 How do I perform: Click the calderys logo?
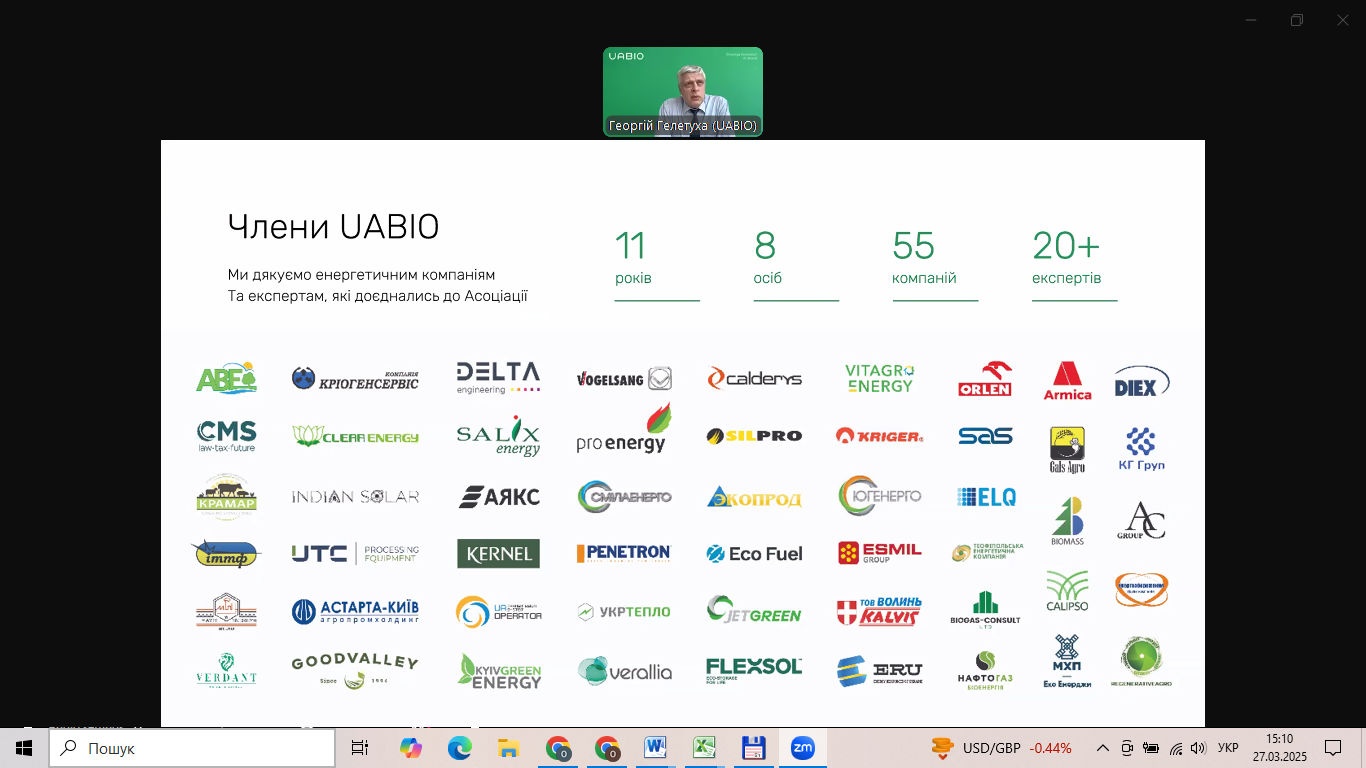(x=755, y=378)
